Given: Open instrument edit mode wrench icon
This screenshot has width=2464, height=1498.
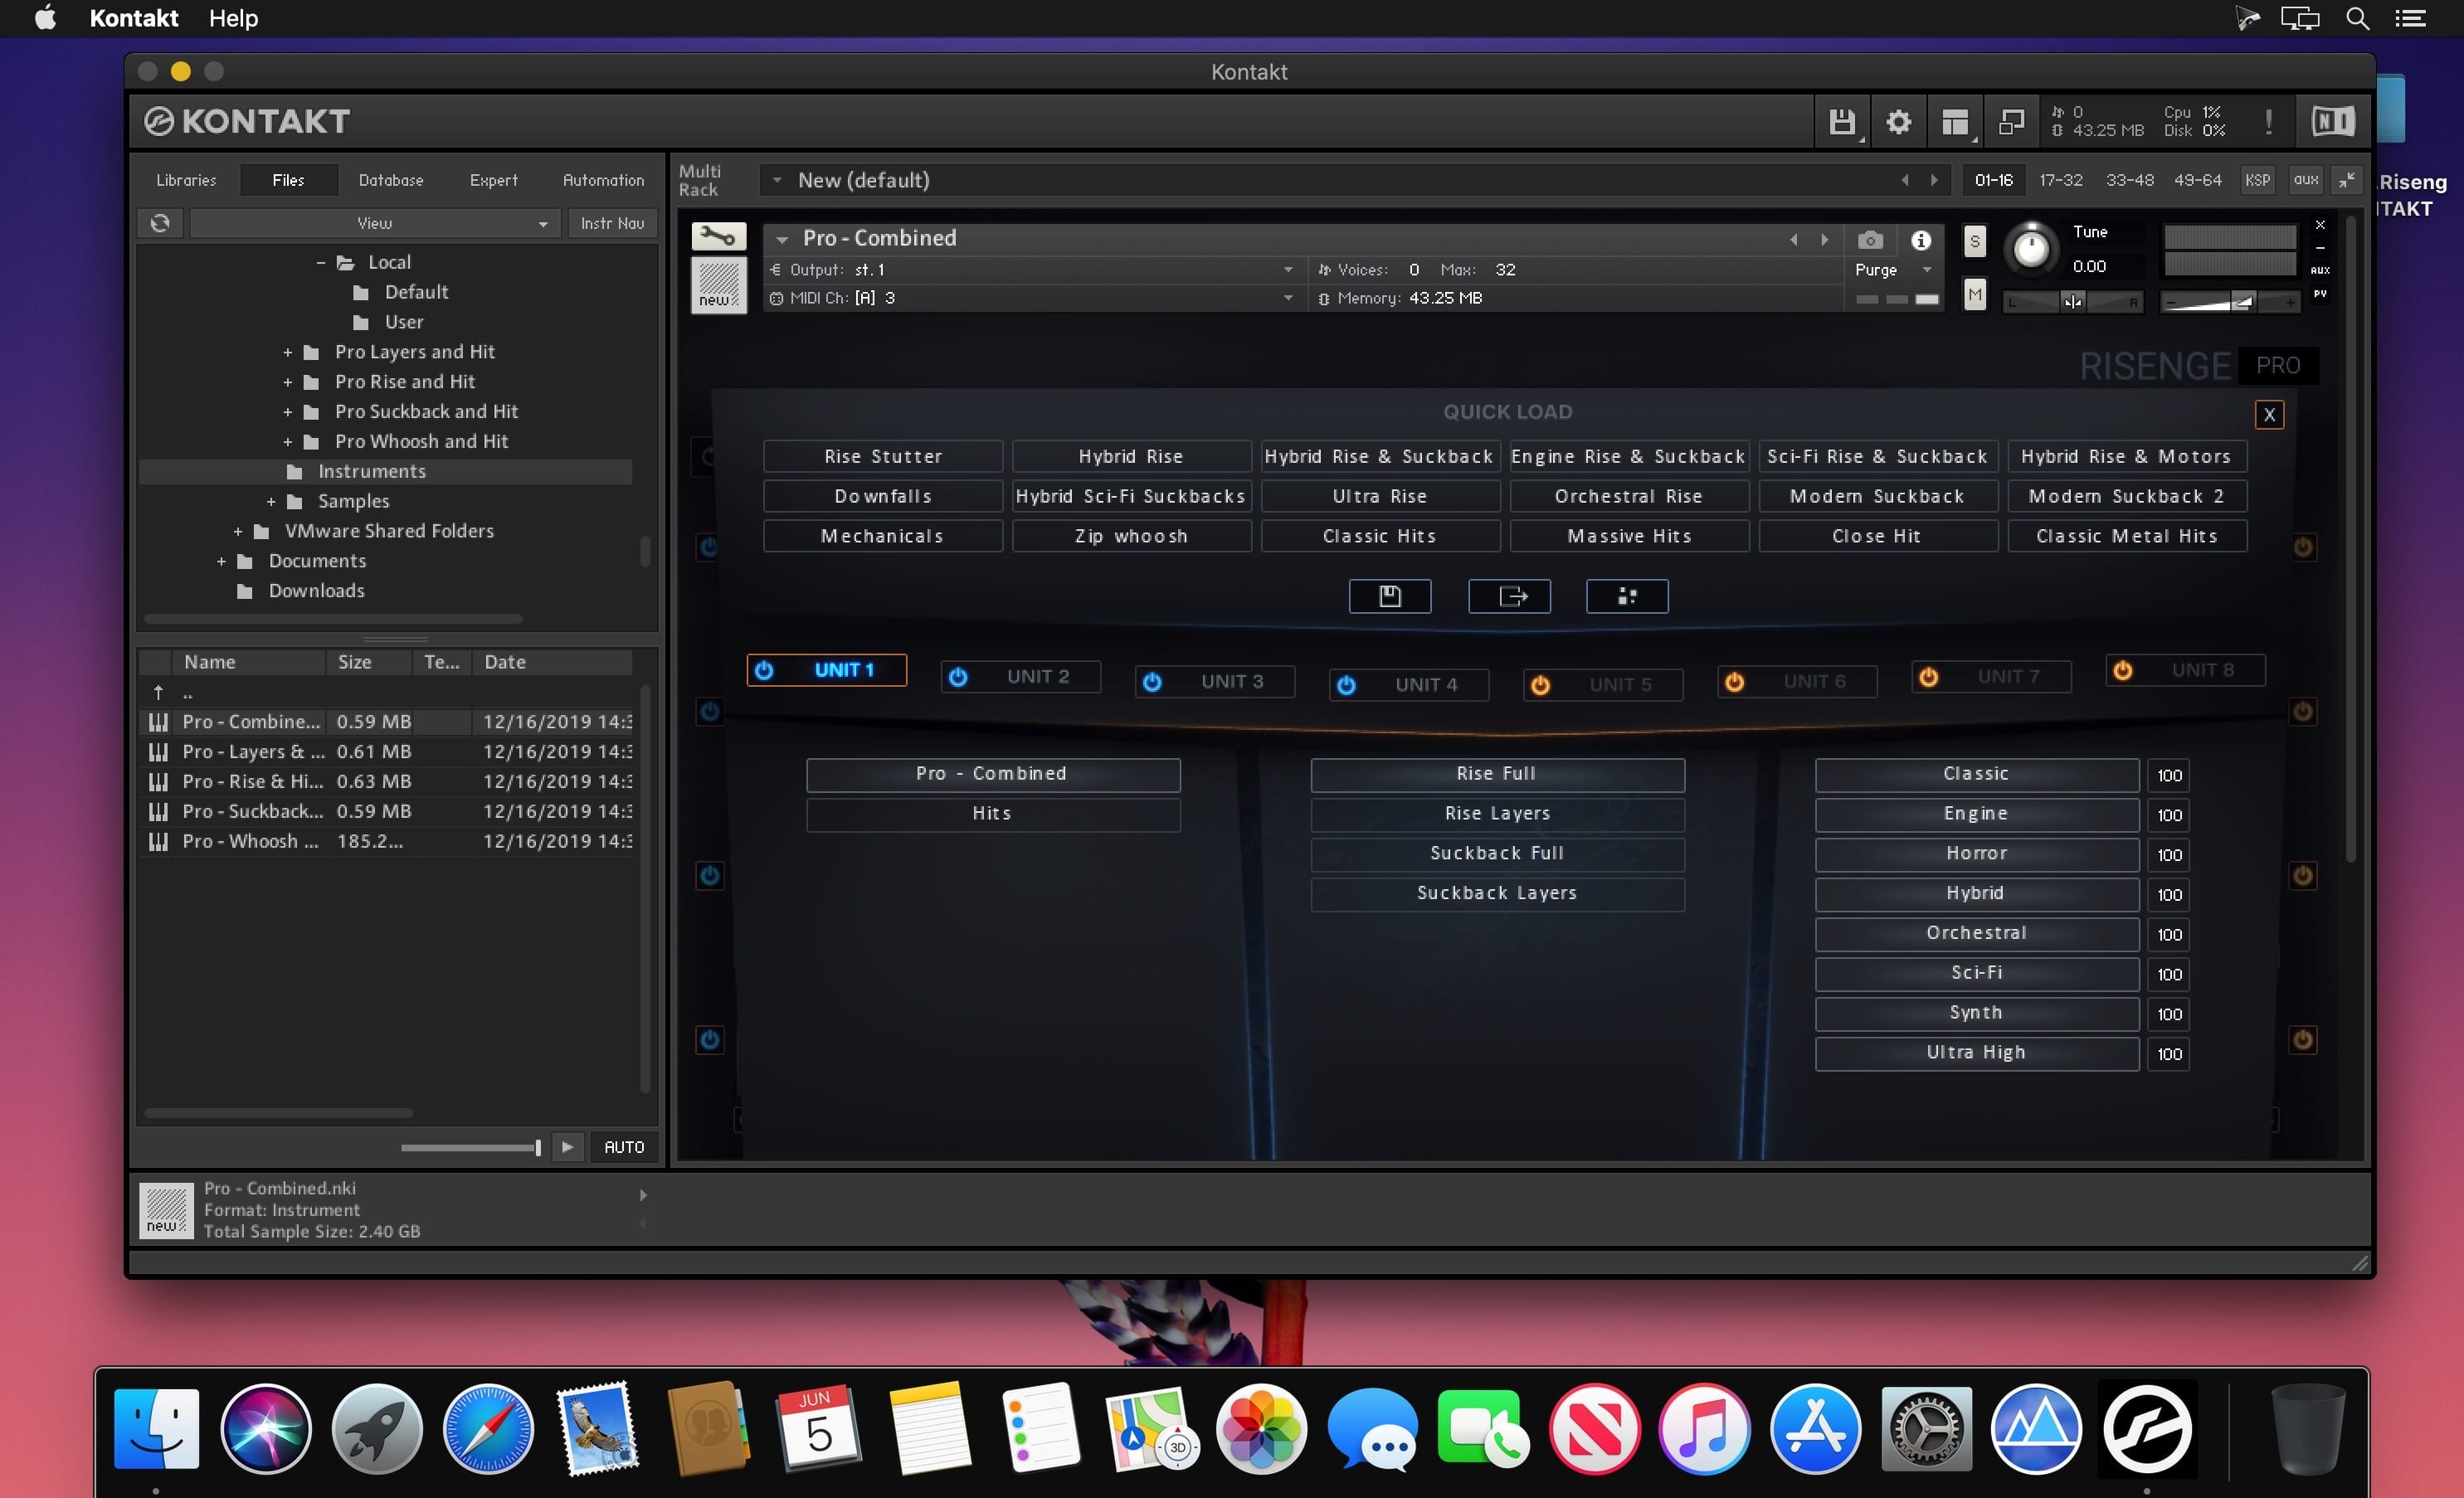Looking at the screenshot, I should (x=718, y=237).
